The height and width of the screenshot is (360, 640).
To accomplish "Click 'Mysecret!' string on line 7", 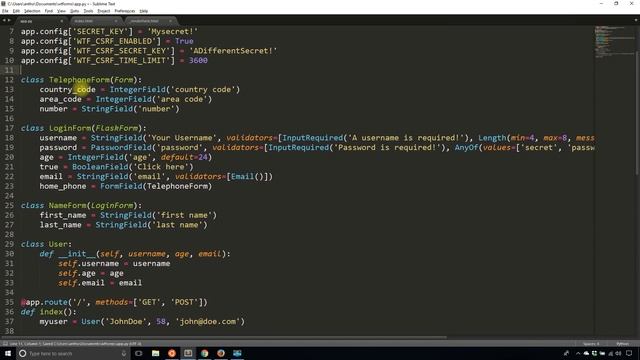I will [x=173, y=31].
